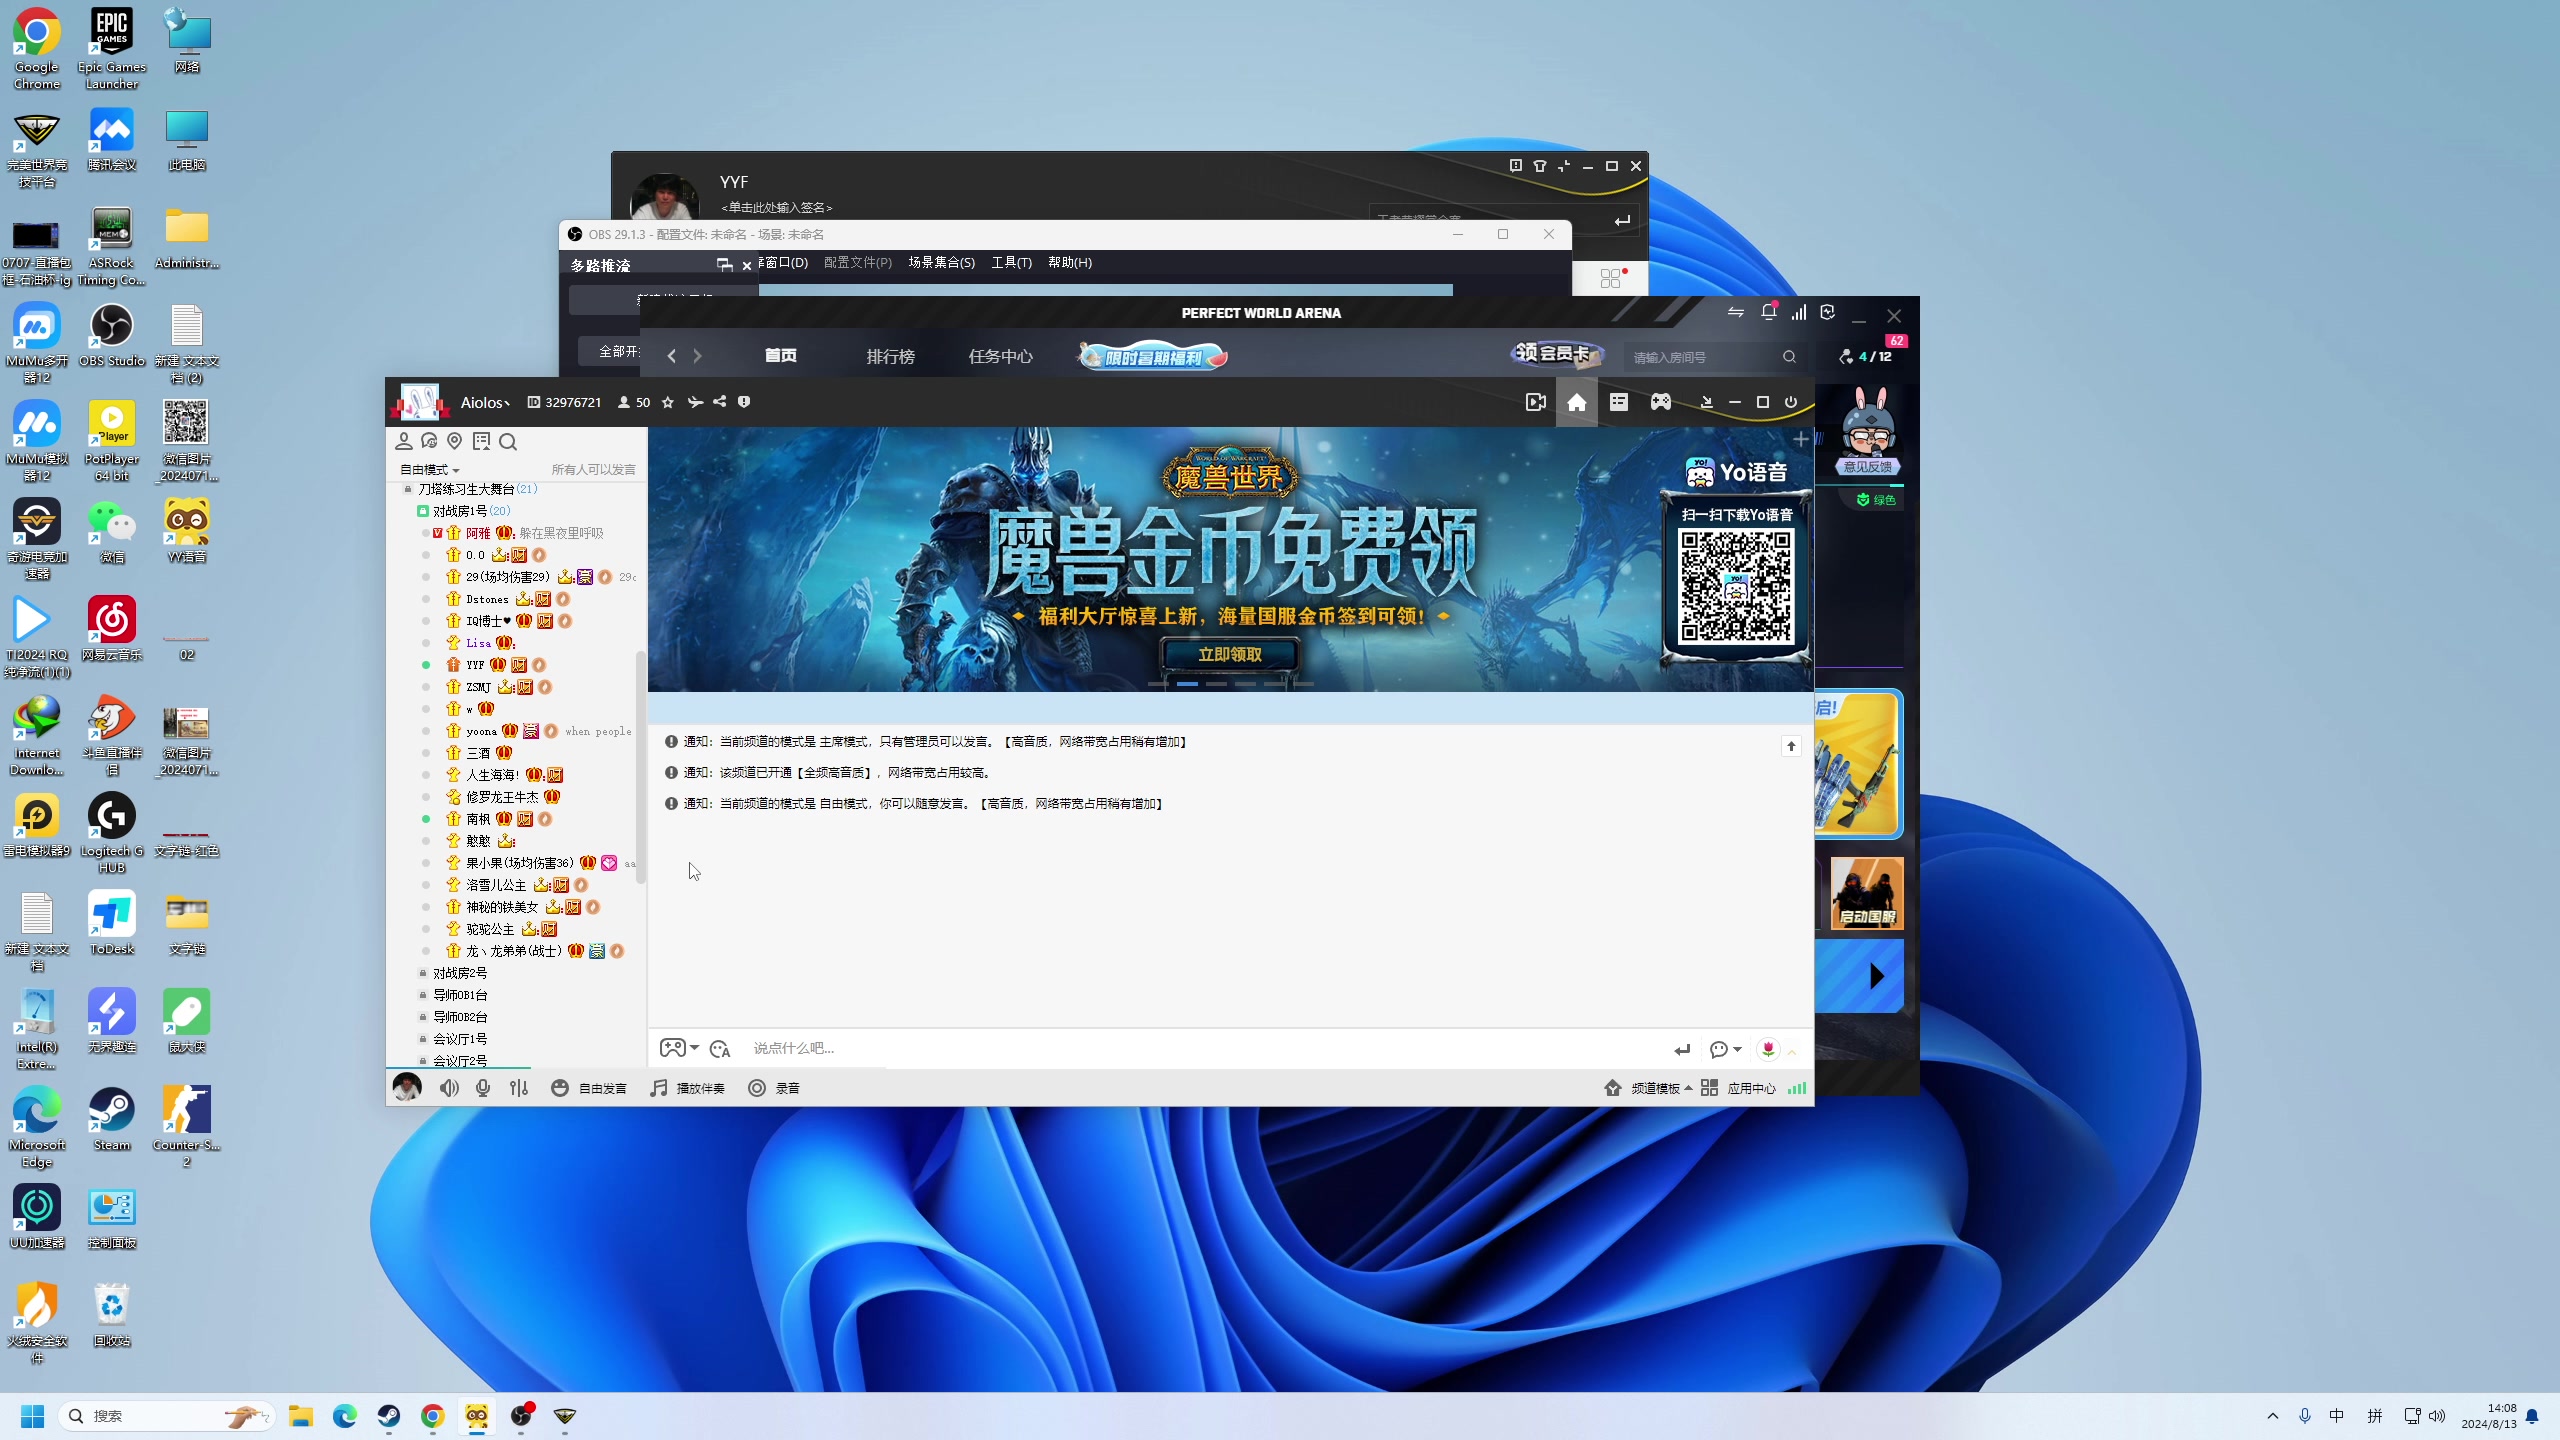Send message with the enter arrow icon
The image size is (2560, 1440).
(x=1682, y=1049)
